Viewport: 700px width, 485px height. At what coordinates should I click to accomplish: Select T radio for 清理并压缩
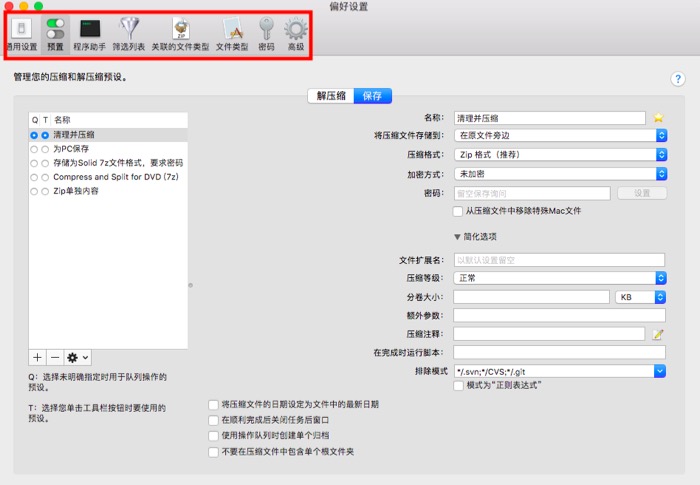pyautogui.click(x=45, y=135)
